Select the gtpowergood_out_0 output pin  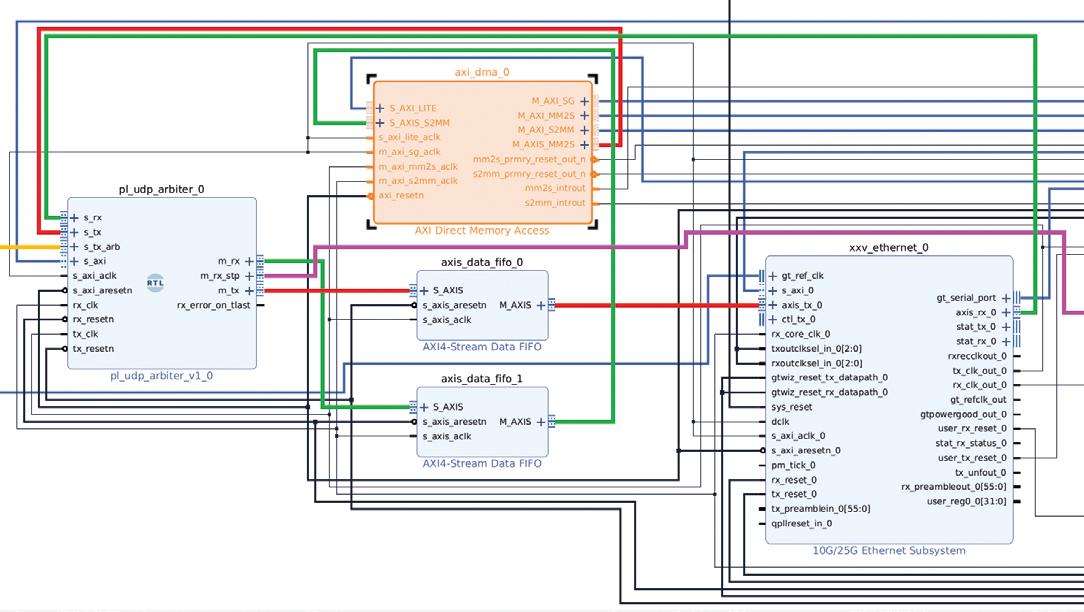[x=963, y=414]
